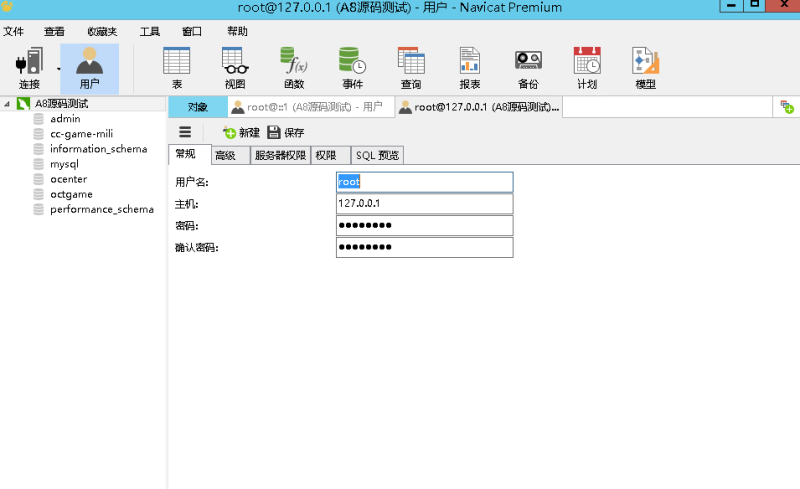Switch to the root@127.0.0.1 user tab
The image size is (800, 489).
coord(480,107)
